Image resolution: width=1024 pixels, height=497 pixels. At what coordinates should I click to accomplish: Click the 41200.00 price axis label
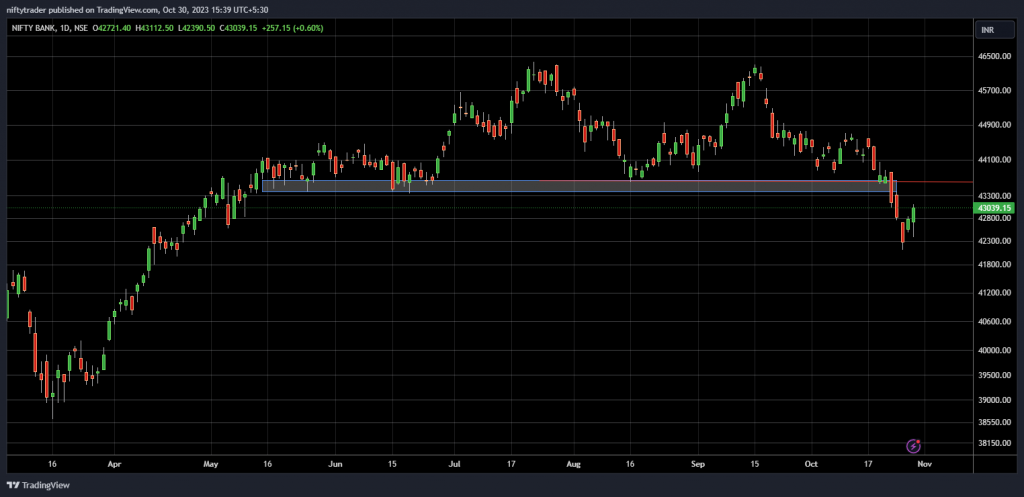995,293
